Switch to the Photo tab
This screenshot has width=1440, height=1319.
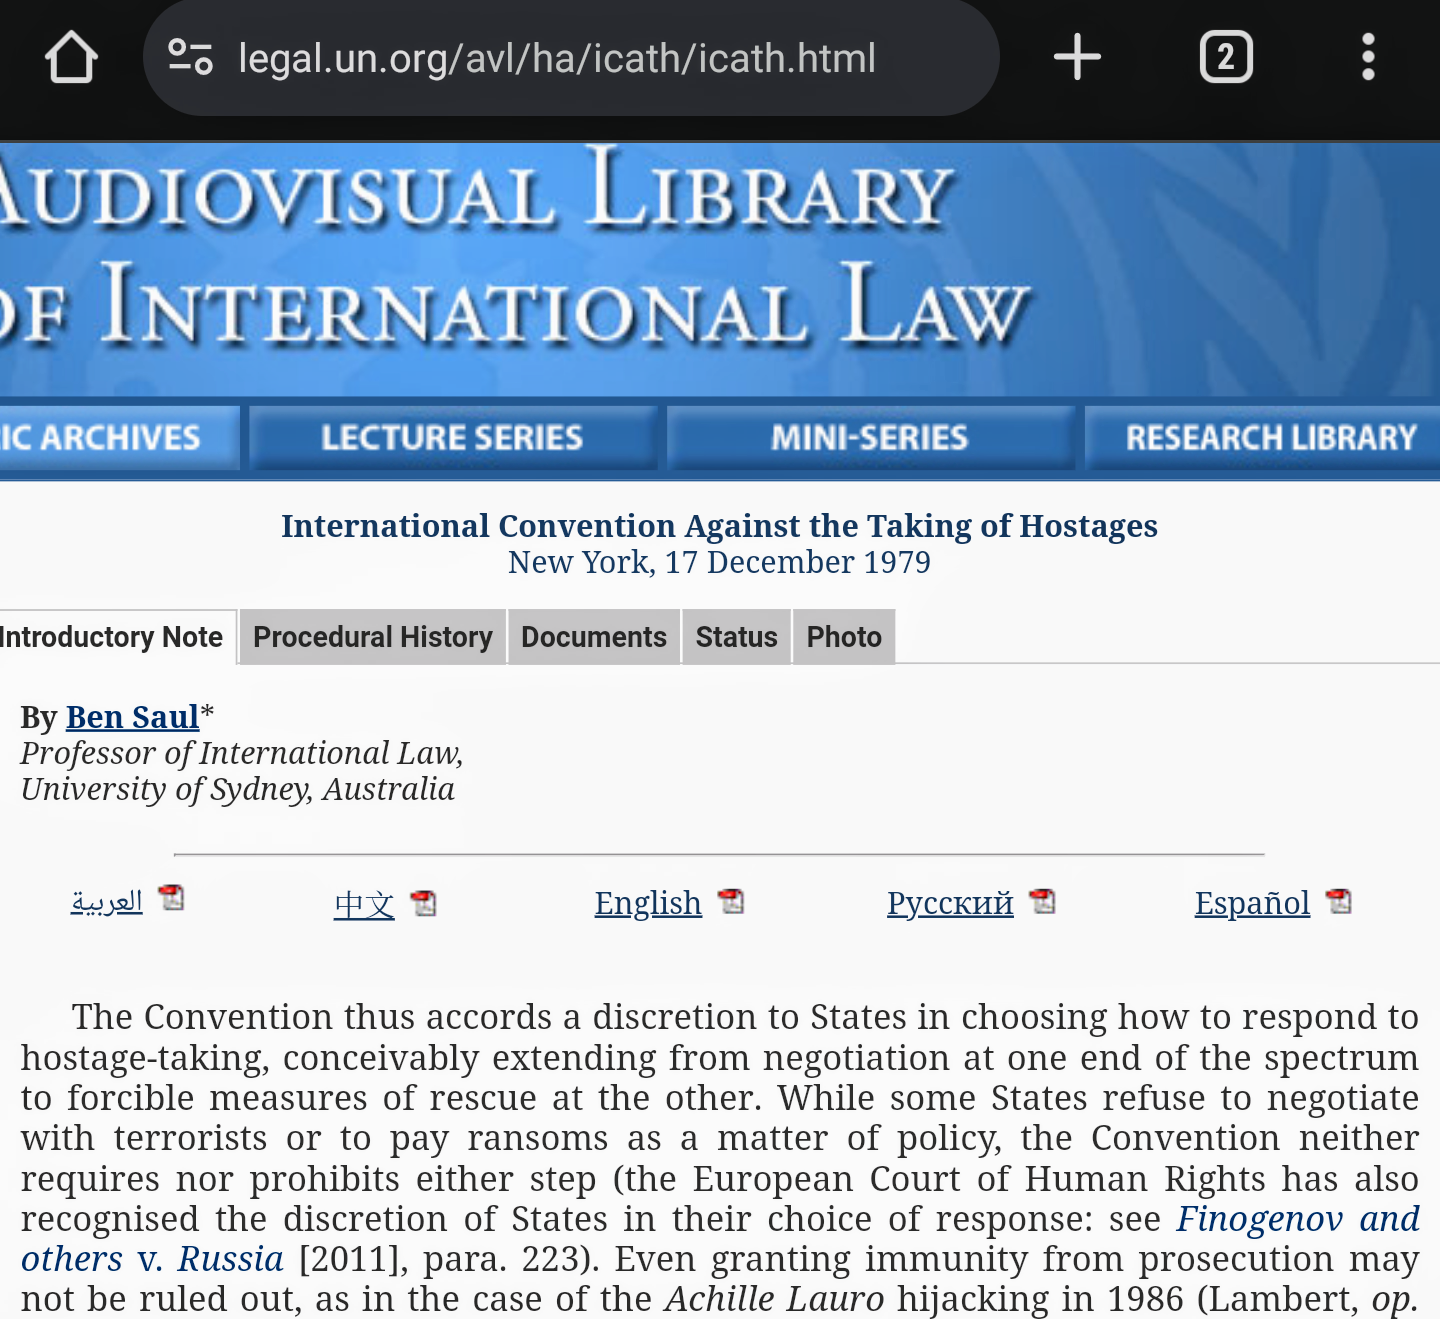pos(844,637)
